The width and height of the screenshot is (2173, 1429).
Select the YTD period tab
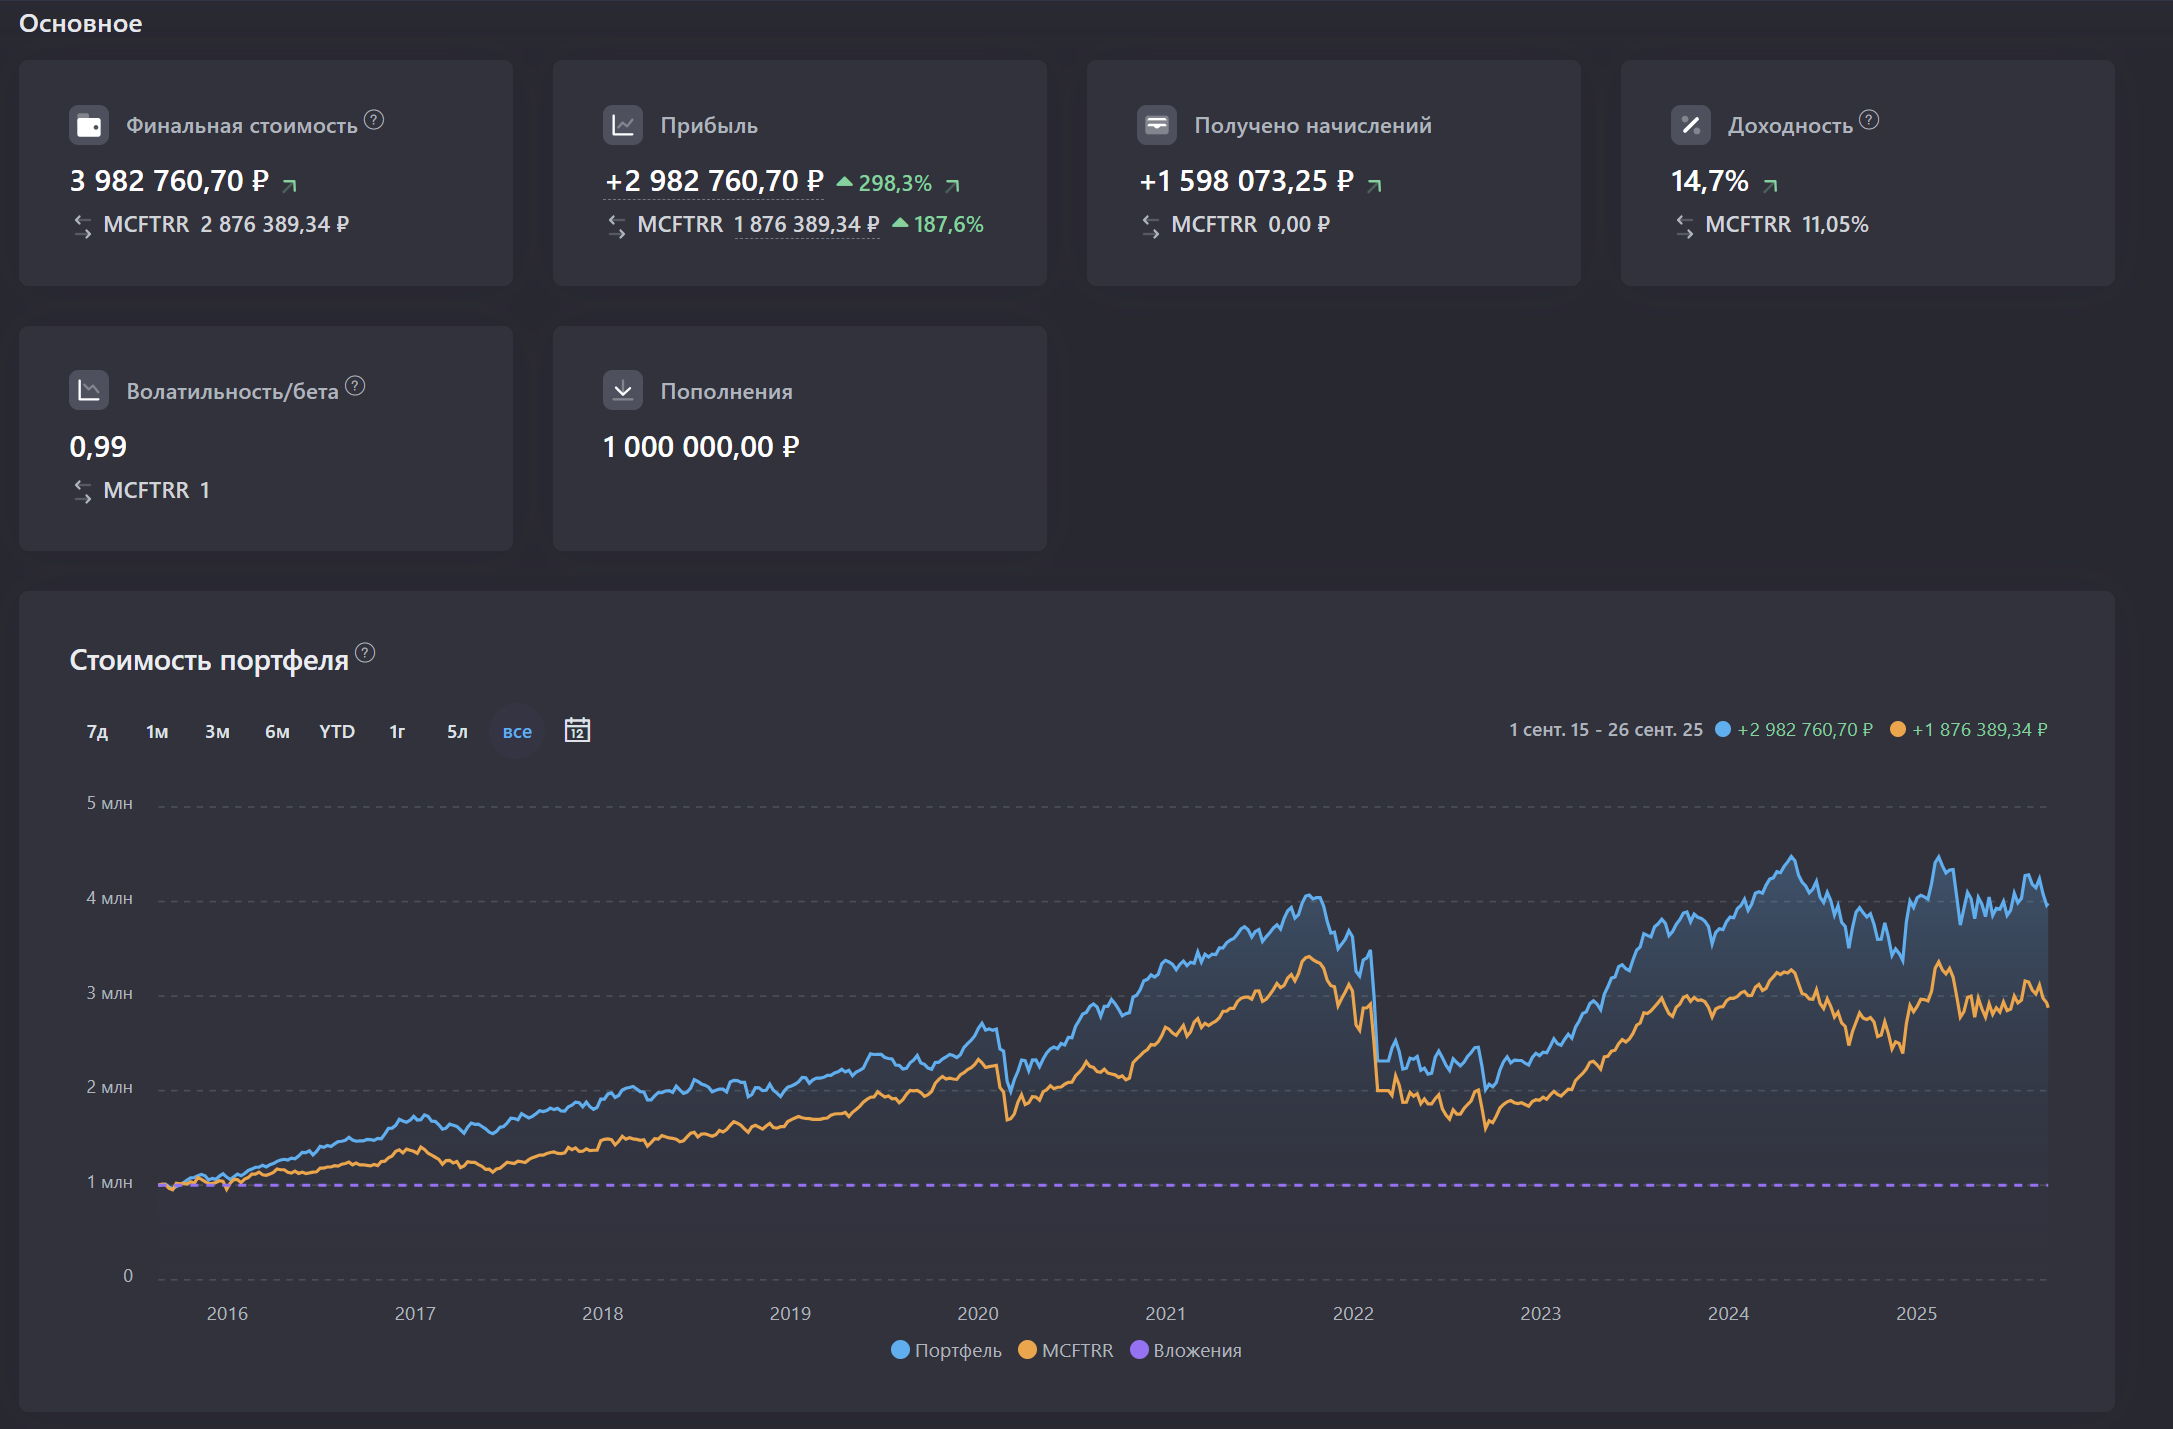[x=337, y=731]
